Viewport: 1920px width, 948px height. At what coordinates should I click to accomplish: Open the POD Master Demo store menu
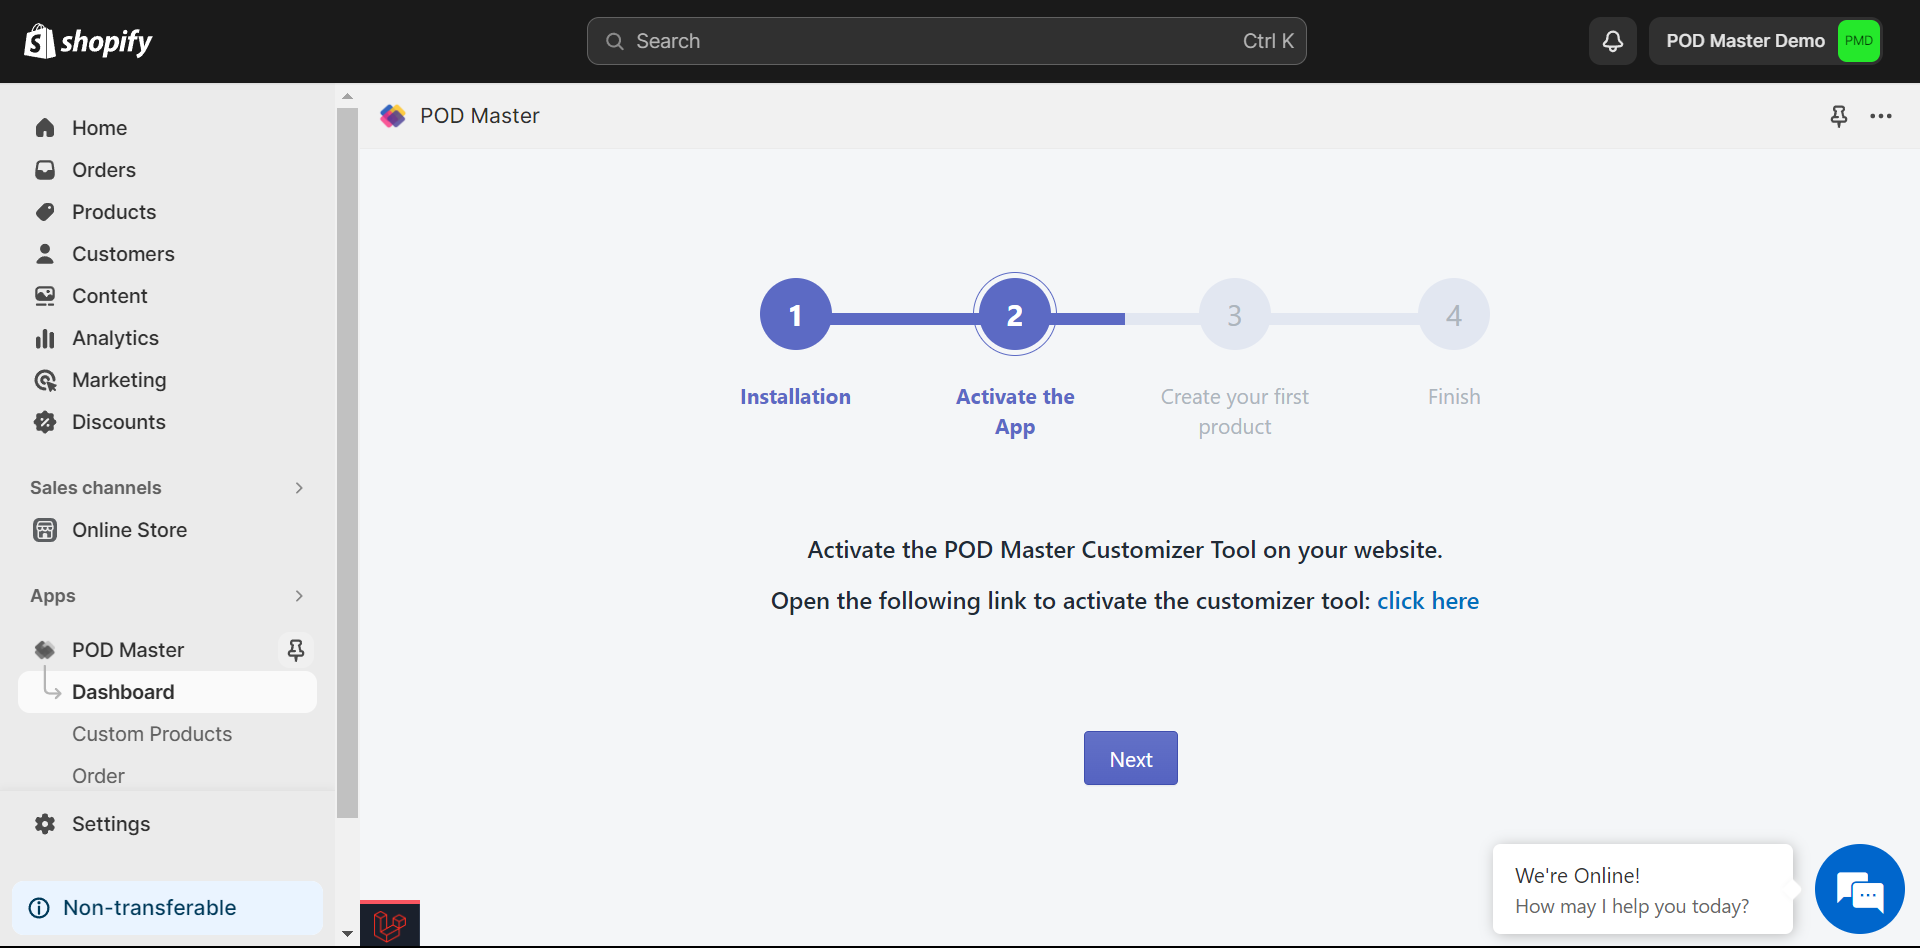click(x=1765, y=41)
